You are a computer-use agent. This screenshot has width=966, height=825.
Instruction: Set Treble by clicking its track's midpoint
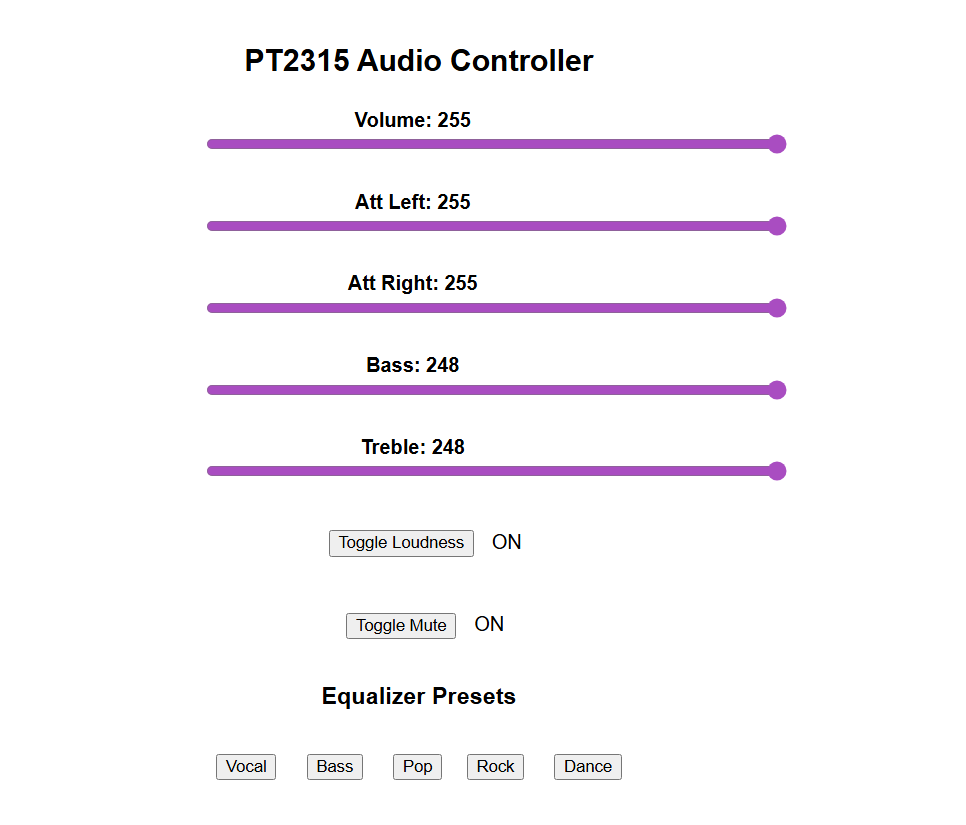(x=492, y=471)
